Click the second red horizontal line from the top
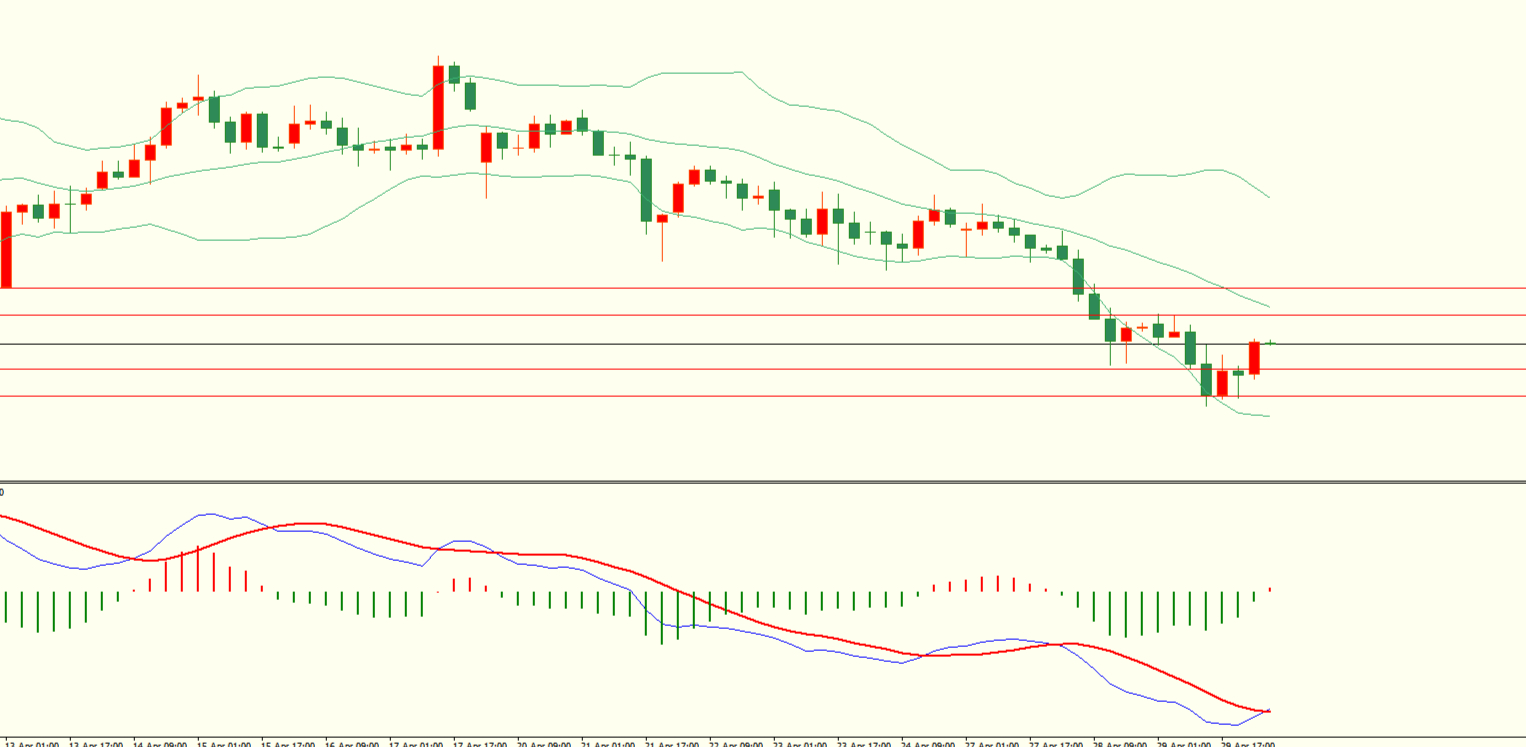Screen dimensions: 1526x747 700,315
